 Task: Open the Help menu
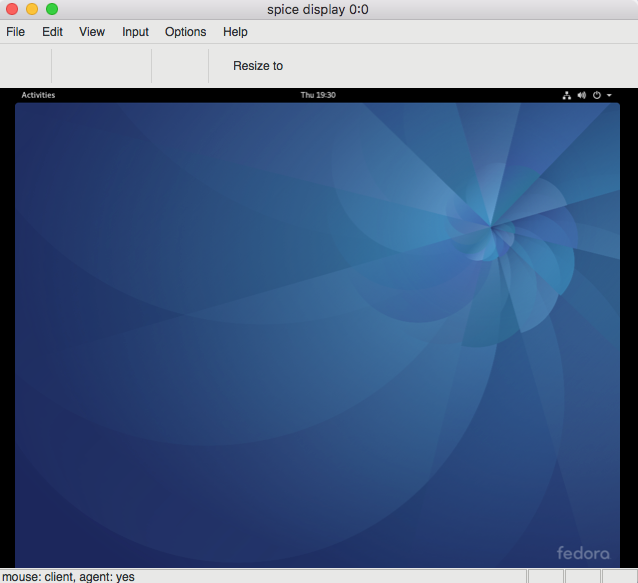click(235, 32)
